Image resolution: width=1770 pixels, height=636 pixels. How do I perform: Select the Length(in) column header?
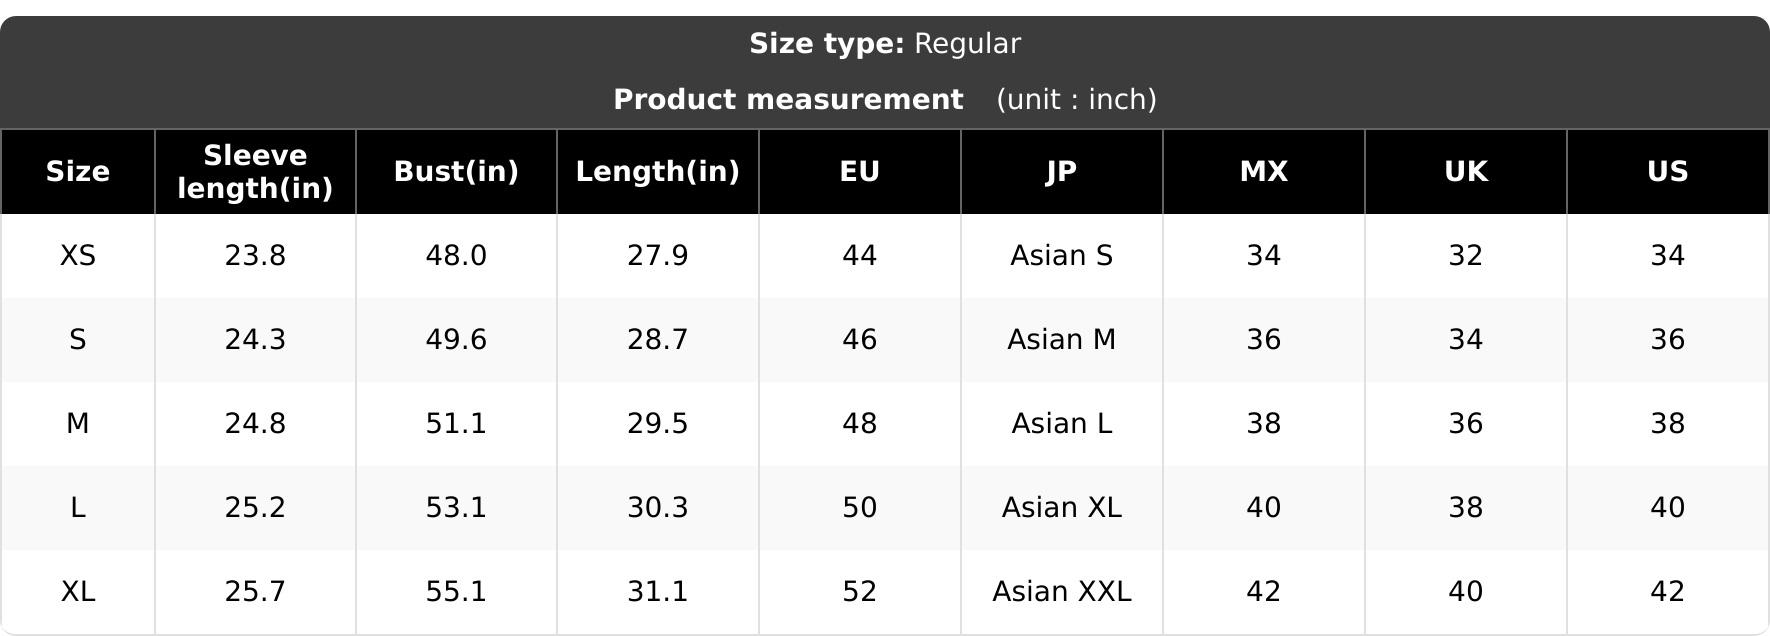point(658,172)
